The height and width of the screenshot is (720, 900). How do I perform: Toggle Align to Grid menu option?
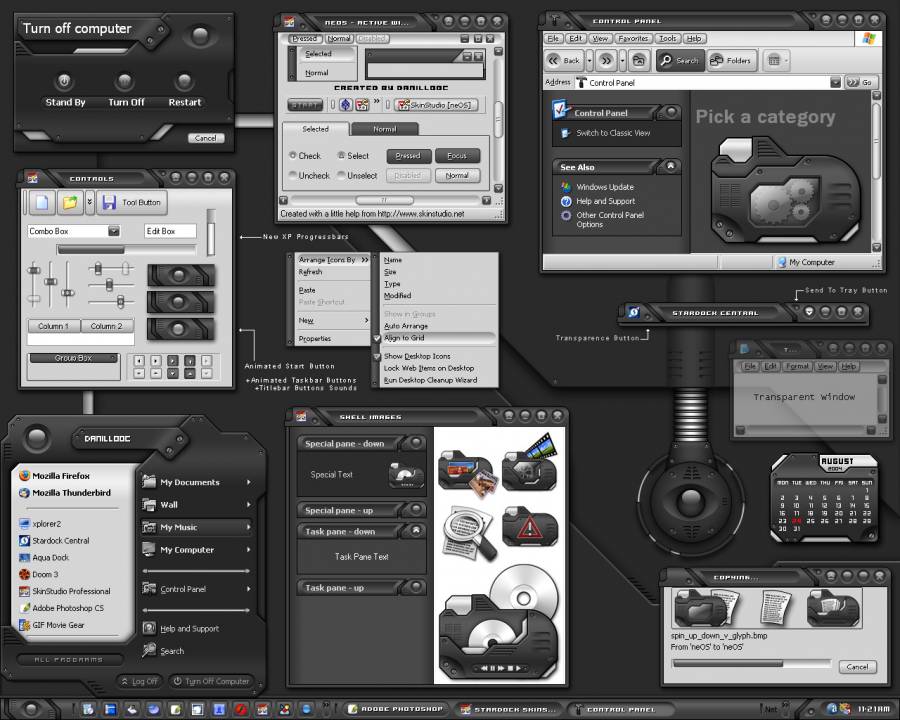[404, 338]
